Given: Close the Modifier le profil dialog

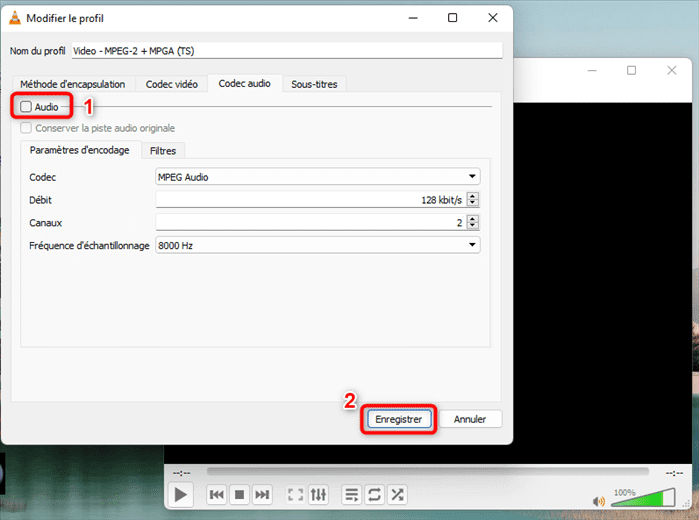Looking at the screenshot, I should 493,18.
